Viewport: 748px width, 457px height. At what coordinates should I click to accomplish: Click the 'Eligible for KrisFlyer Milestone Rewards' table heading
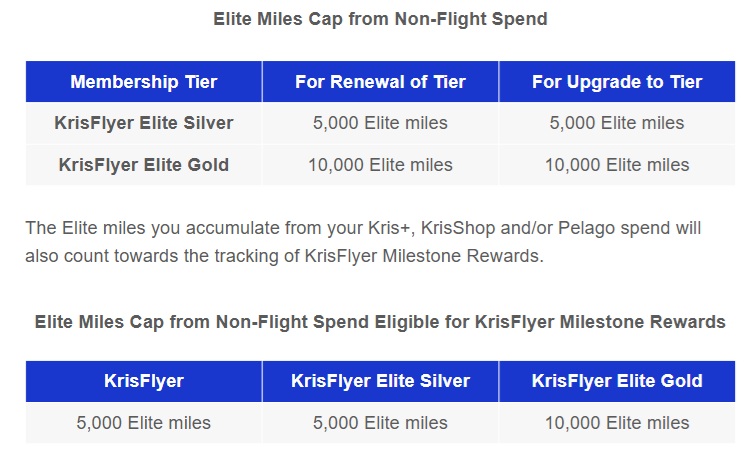pos(380,322)
